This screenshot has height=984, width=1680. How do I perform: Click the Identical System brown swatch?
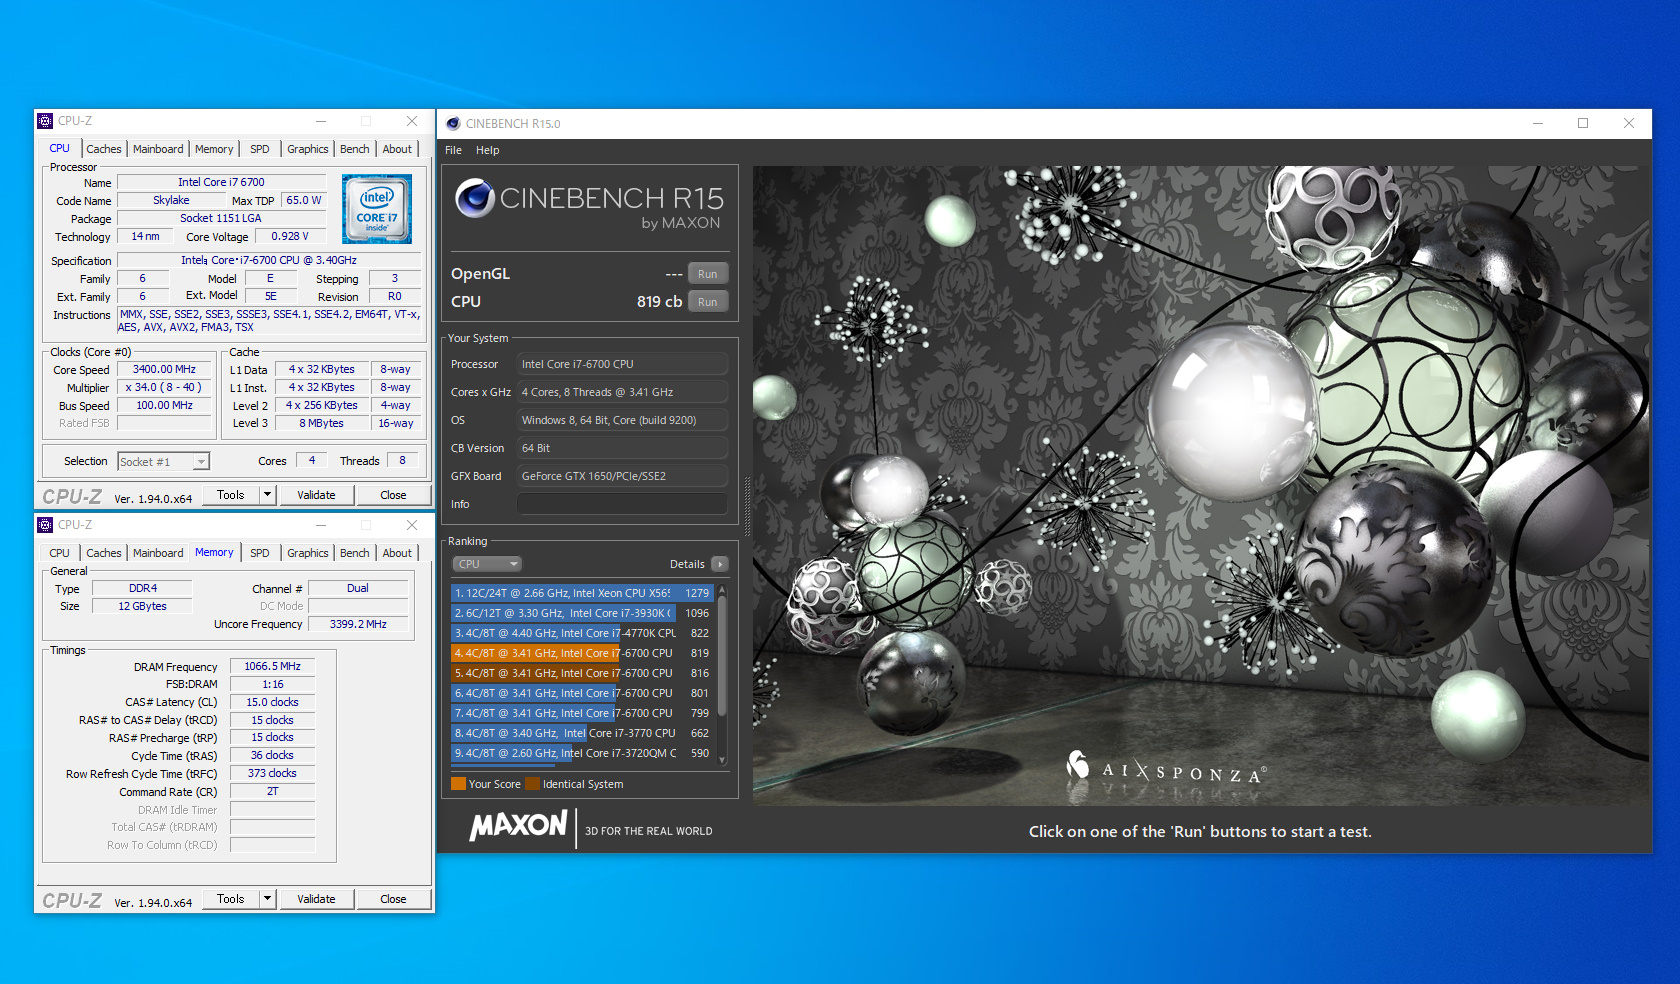click(532, 784)
